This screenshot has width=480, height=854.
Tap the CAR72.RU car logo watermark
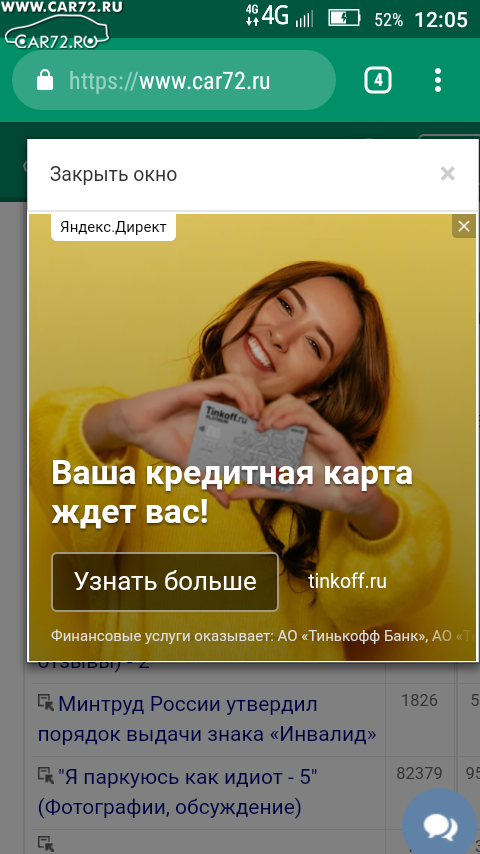pyautogui.click(x=57, y=27)
